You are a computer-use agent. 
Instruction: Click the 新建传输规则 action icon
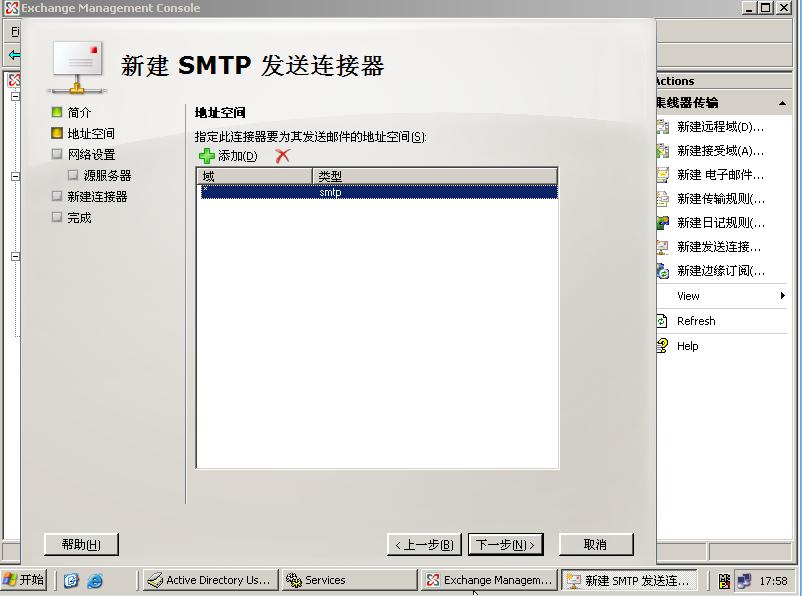(x=662, y=199)
